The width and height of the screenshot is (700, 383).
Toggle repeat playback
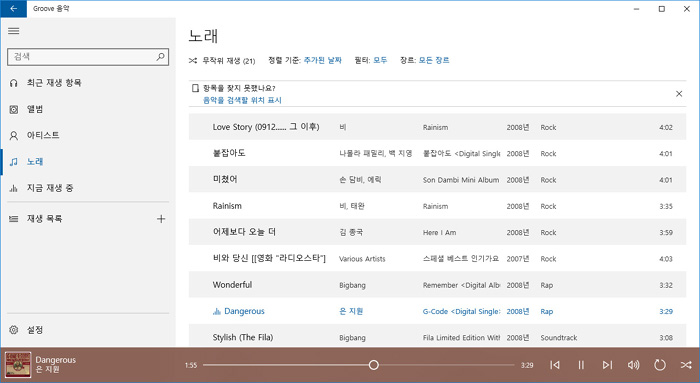coord(659,365)
